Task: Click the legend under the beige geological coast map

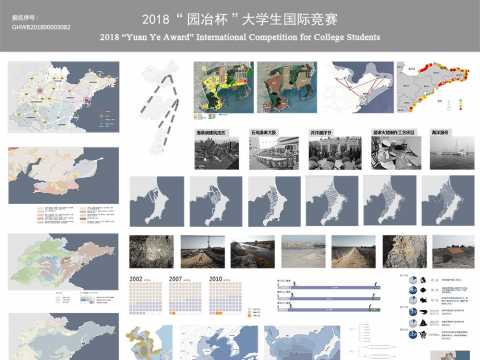Action: (x=75, y=214)
